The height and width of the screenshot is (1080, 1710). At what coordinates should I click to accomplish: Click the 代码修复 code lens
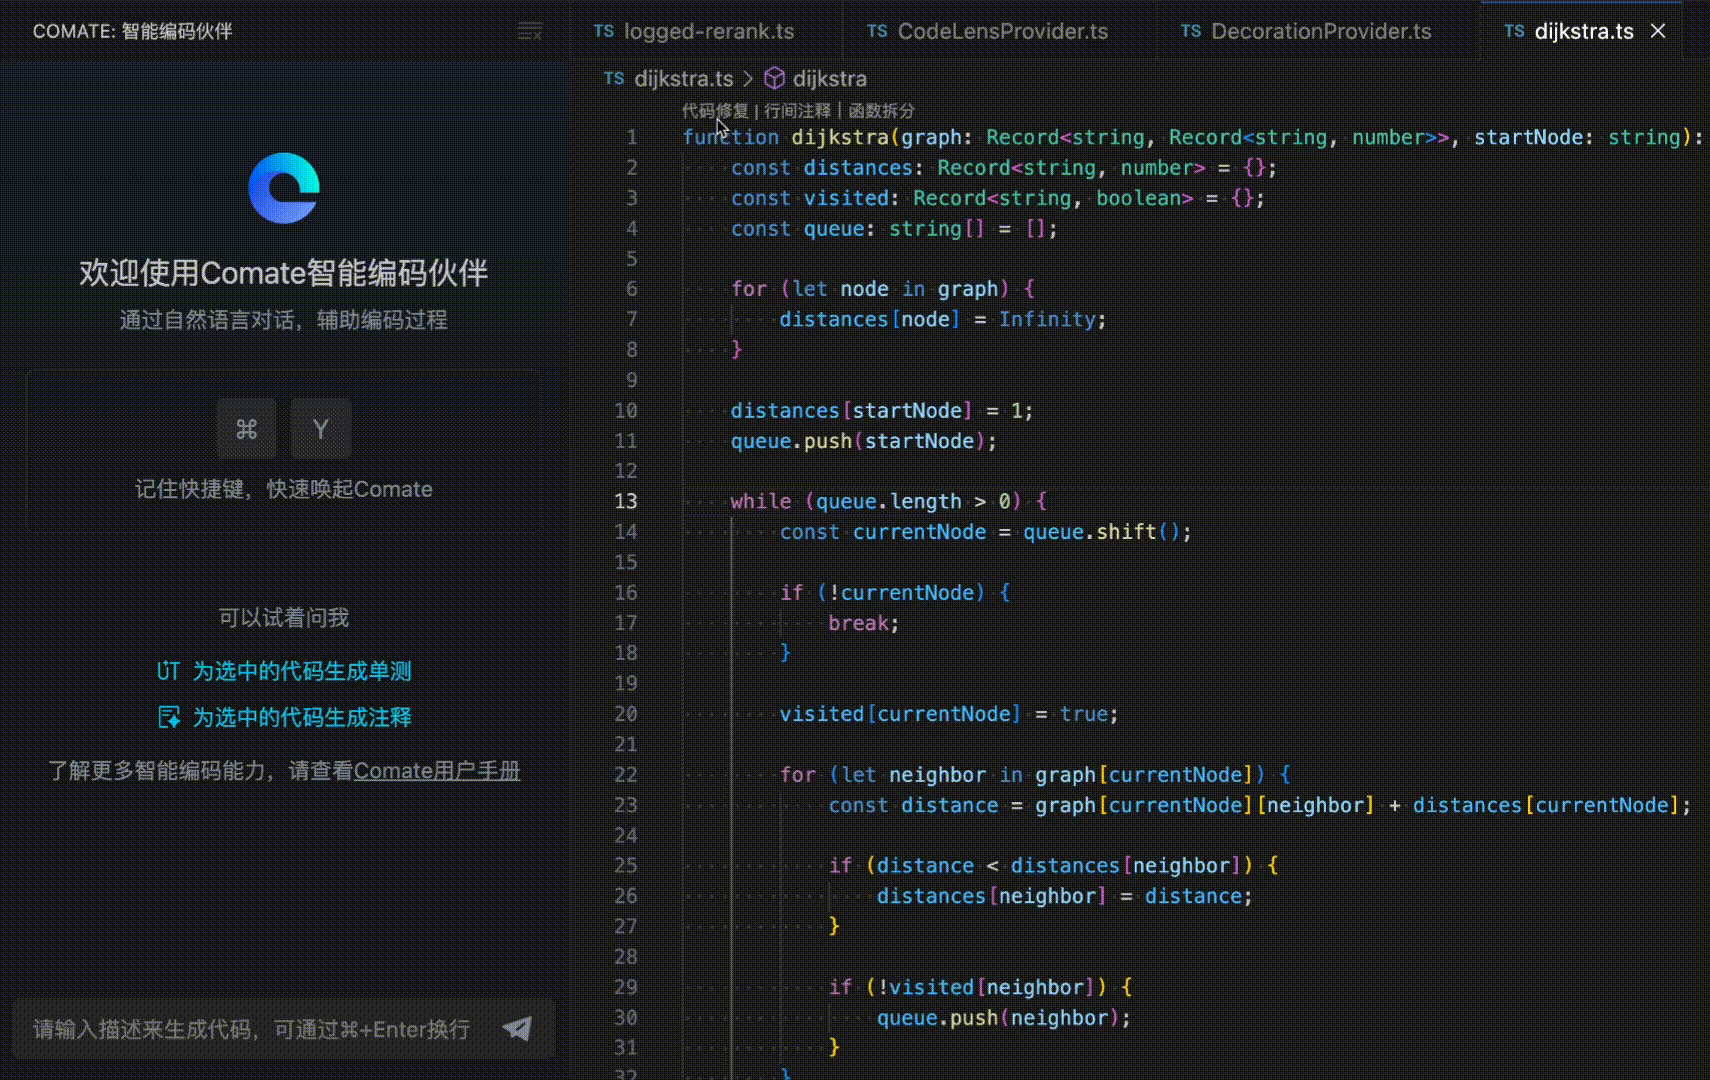(x=714, y=110)
